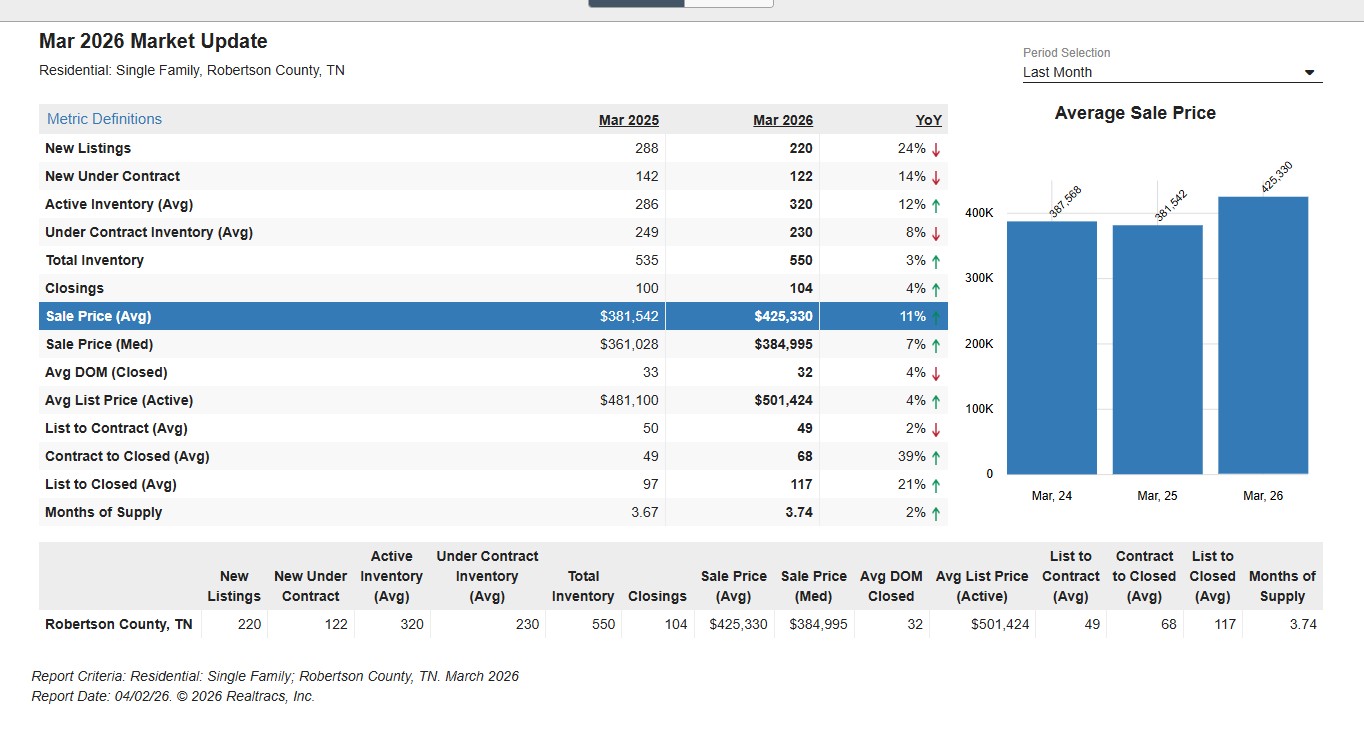Click the red down arrow for New Listings
Image resolution: width=1364 pixels, height=738 pixels.
(936, 149)
